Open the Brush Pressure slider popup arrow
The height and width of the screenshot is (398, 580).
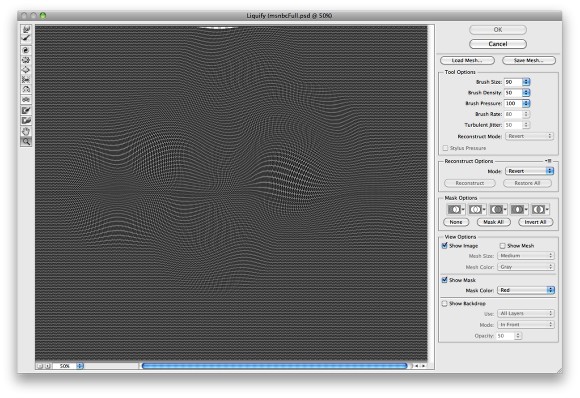click(x=526, y=103)
